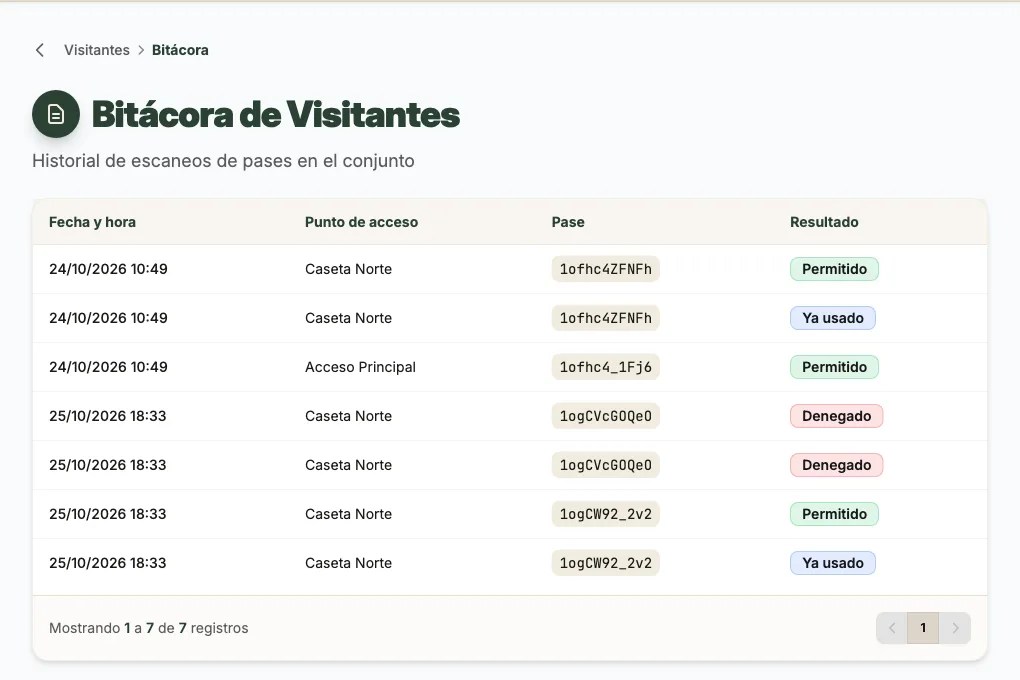This screenshot has height=680, width=1020.
Task: Select pass code 1ofhc4_1Fj6
Action: tap(606, 367)
